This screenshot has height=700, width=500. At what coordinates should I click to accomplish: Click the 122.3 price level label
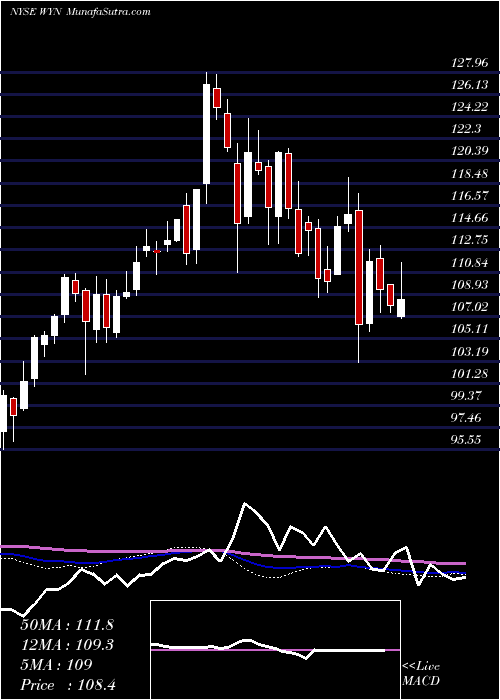pos(467,129)
